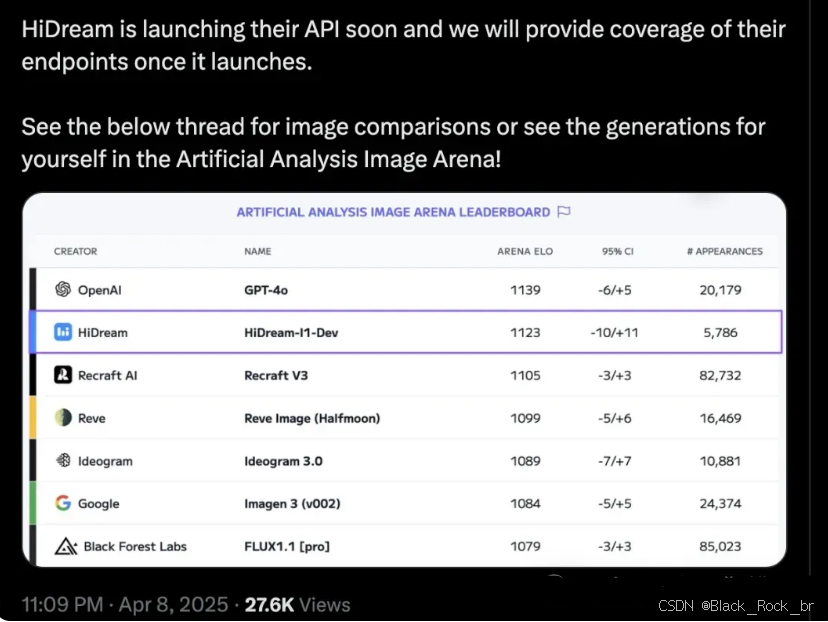This screenshot has width=828, height=622.
Task: Select the Reve Image (Halfmoon) model name
Action: coord(312,418)
